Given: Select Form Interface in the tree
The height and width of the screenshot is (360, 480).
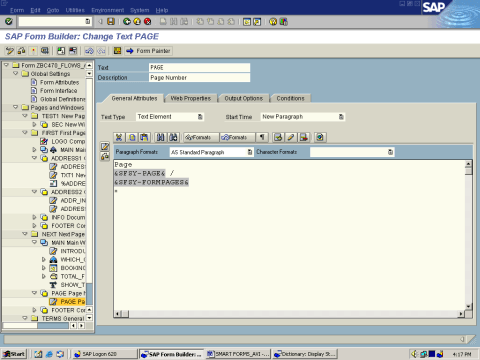Looking at the screenshot, I should (58, 91).
